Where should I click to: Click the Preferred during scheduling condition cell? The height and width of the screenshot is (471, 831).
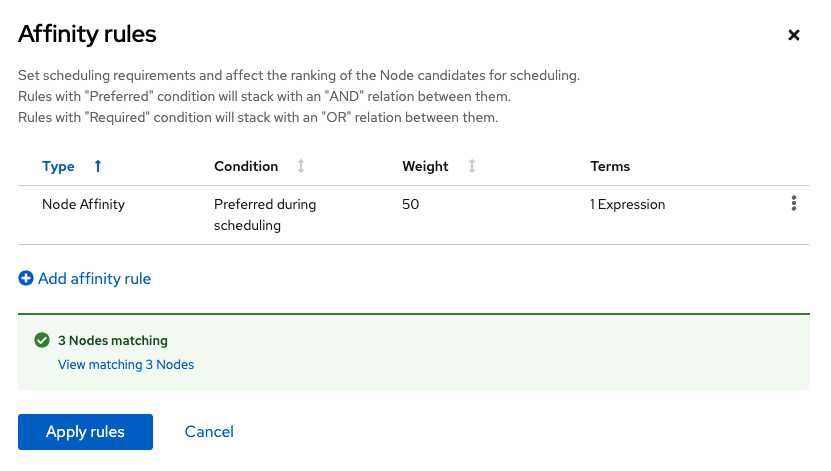265,214
